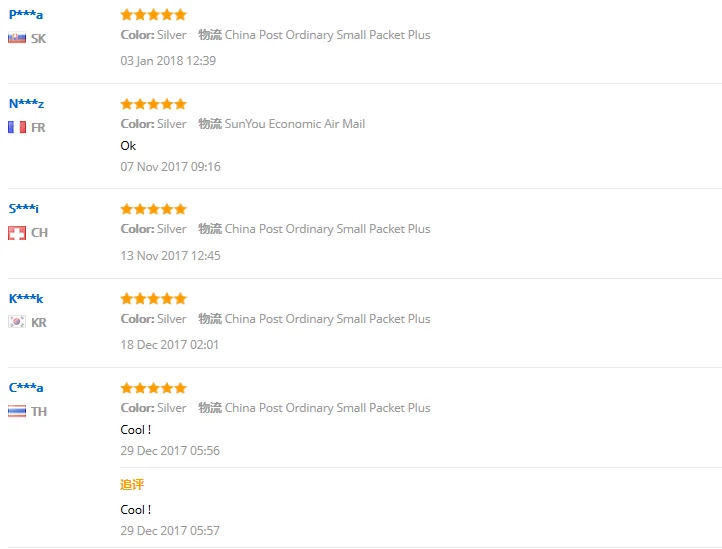Click the 'Ok' review comment text
Viewport: 722px width, 549px height.
click(128, 146)
